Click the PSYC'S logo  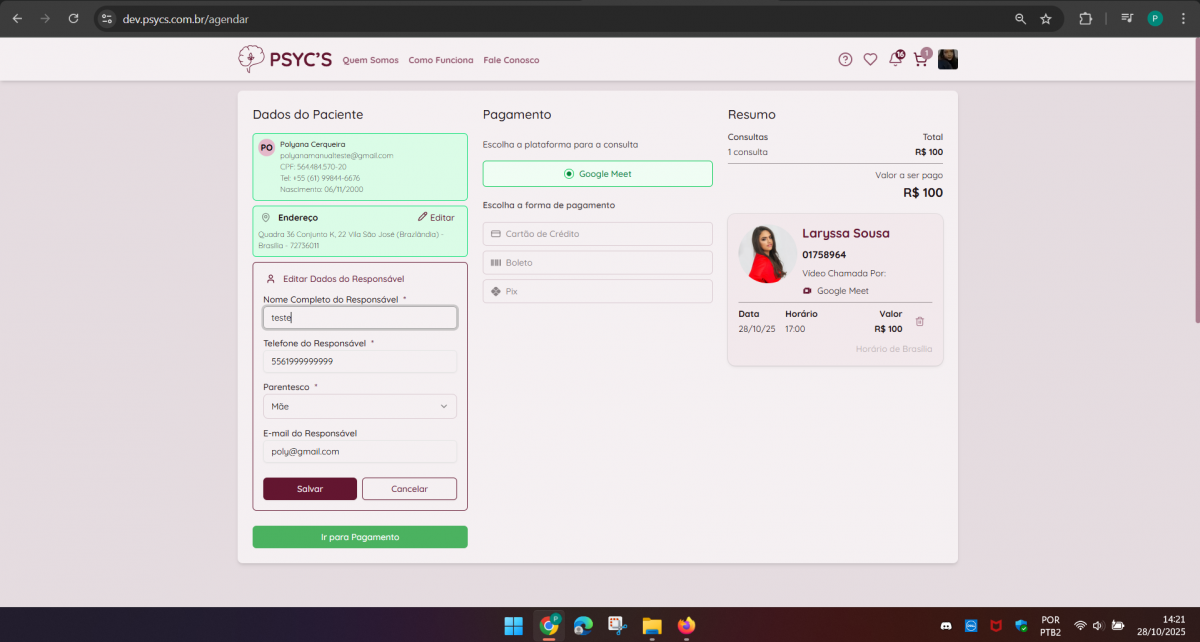tap(285, 60)
